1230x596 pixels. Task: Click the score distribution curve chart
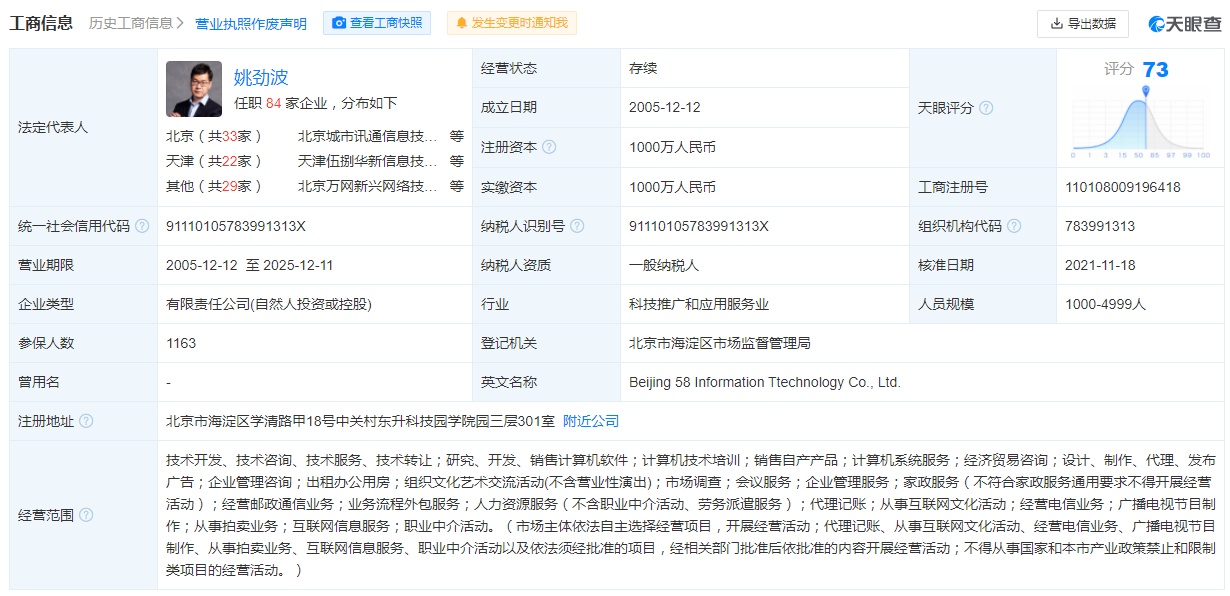click(x=1140, y=125)
